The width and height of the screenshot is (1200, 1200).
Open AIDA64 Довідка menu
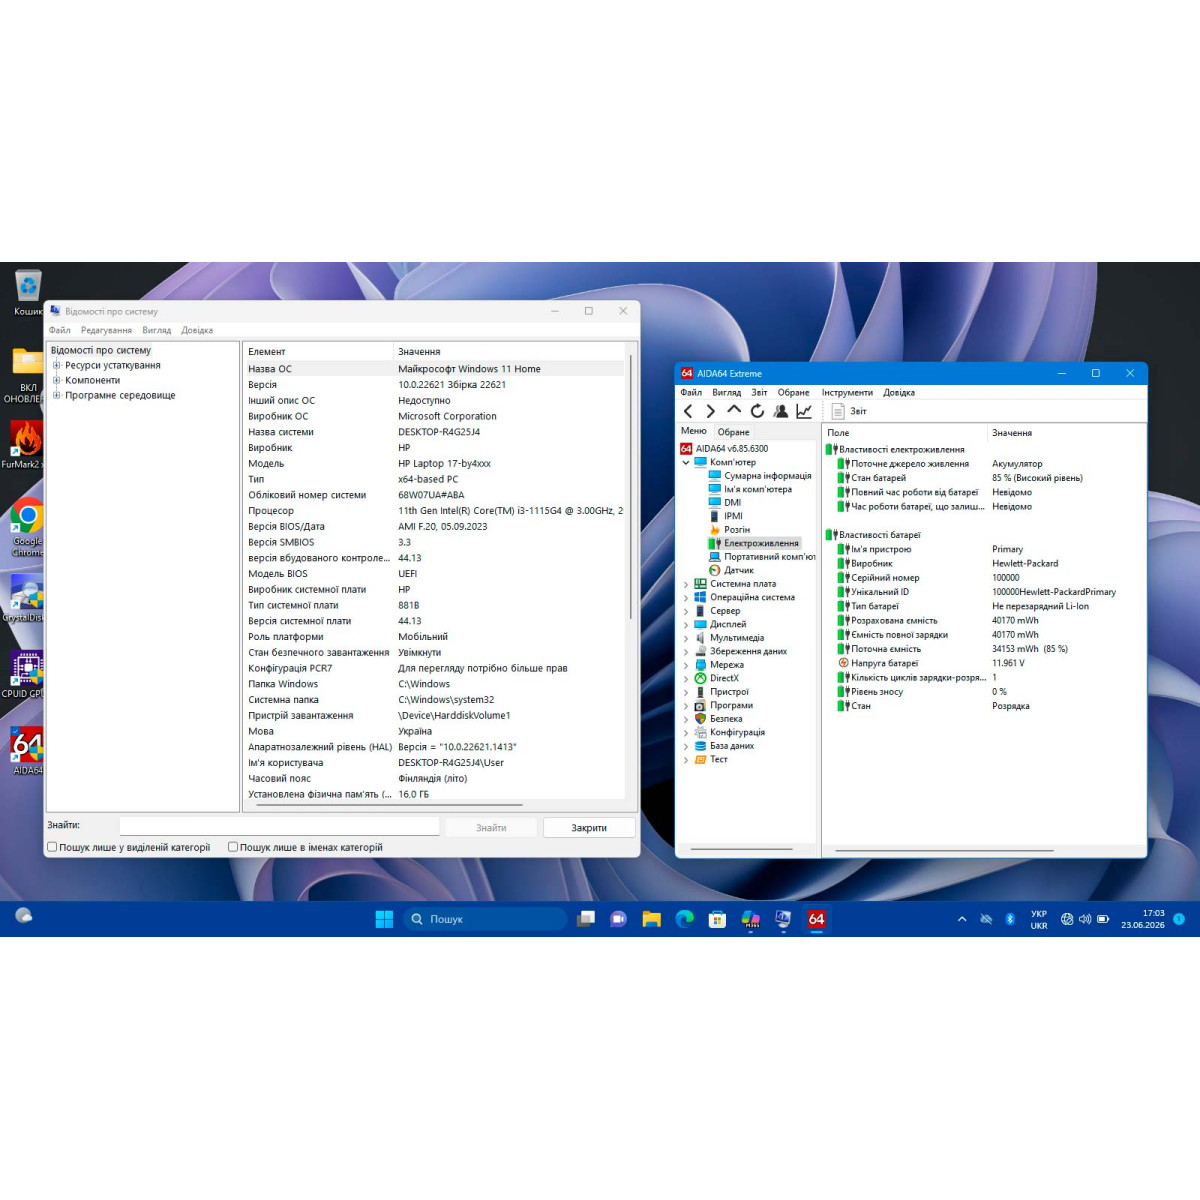click(899, 393)
